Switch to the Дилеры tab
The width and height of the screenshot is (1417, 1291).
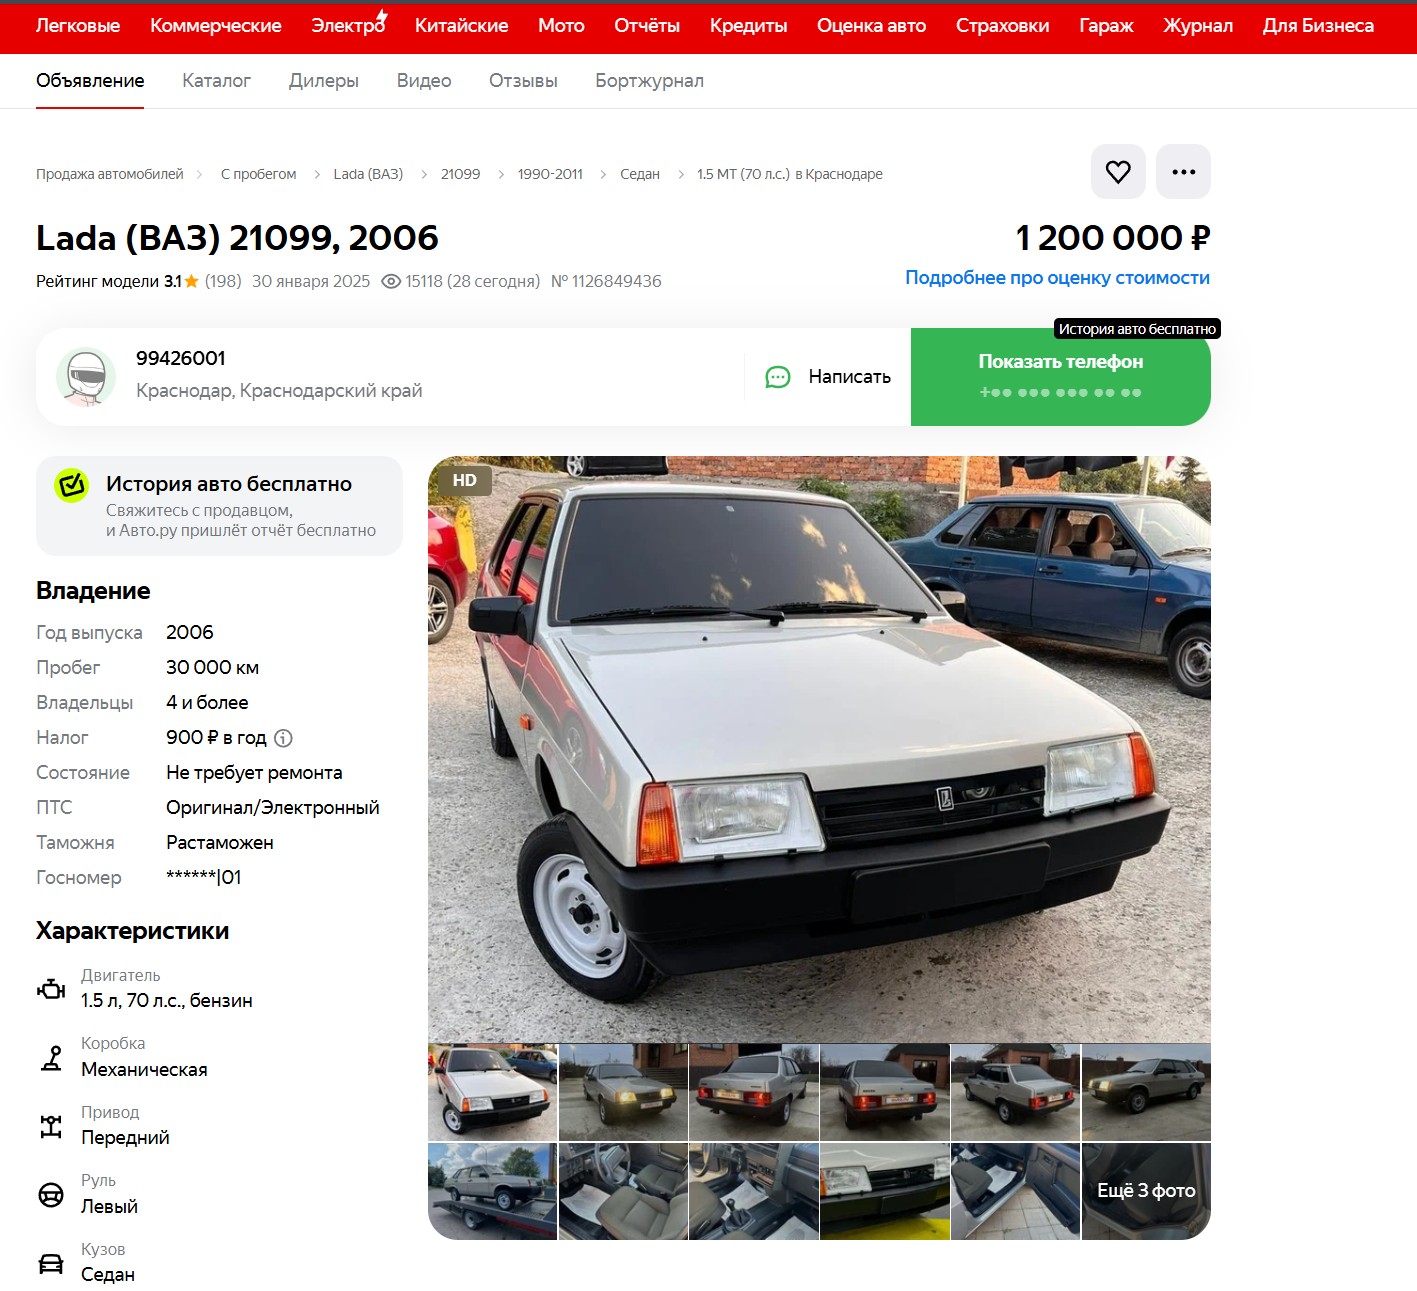pyautogui.click(x=324, y=81)
